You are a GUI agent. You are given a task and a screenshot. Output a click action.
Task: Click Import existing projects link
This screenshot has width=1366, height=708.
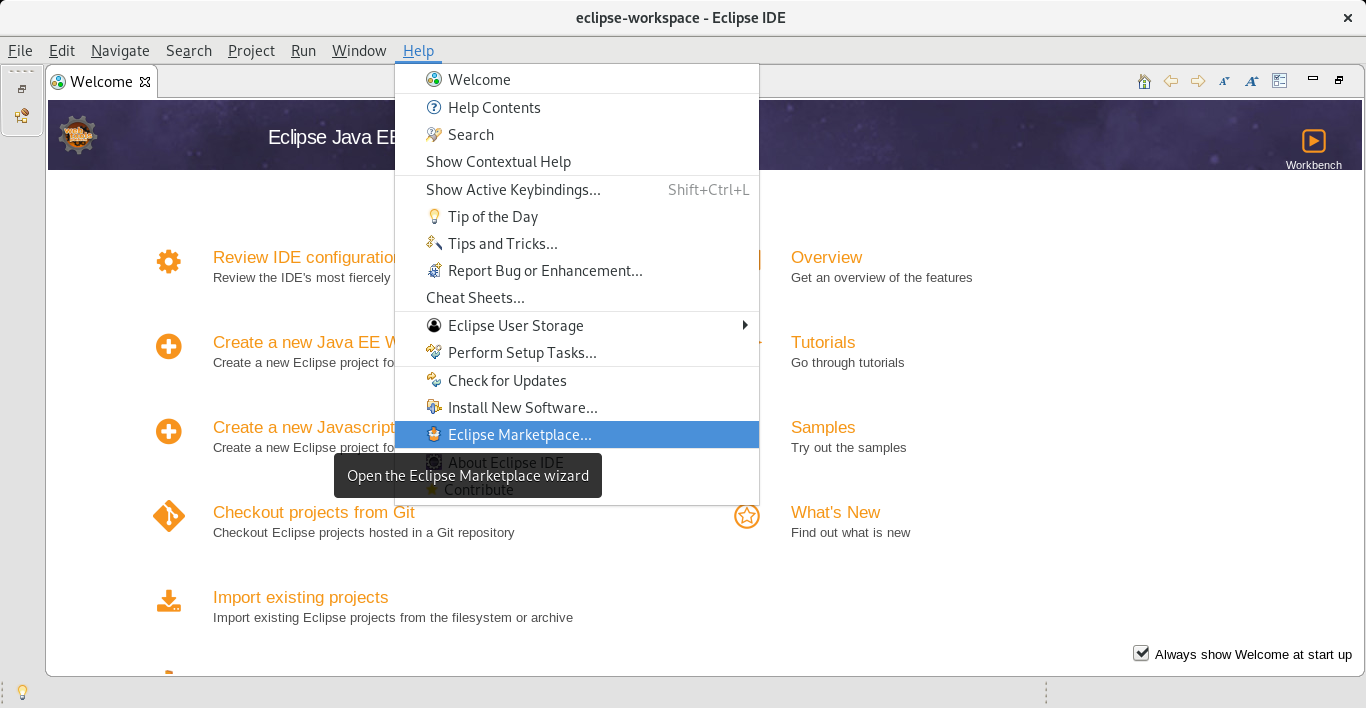point(300,597)
